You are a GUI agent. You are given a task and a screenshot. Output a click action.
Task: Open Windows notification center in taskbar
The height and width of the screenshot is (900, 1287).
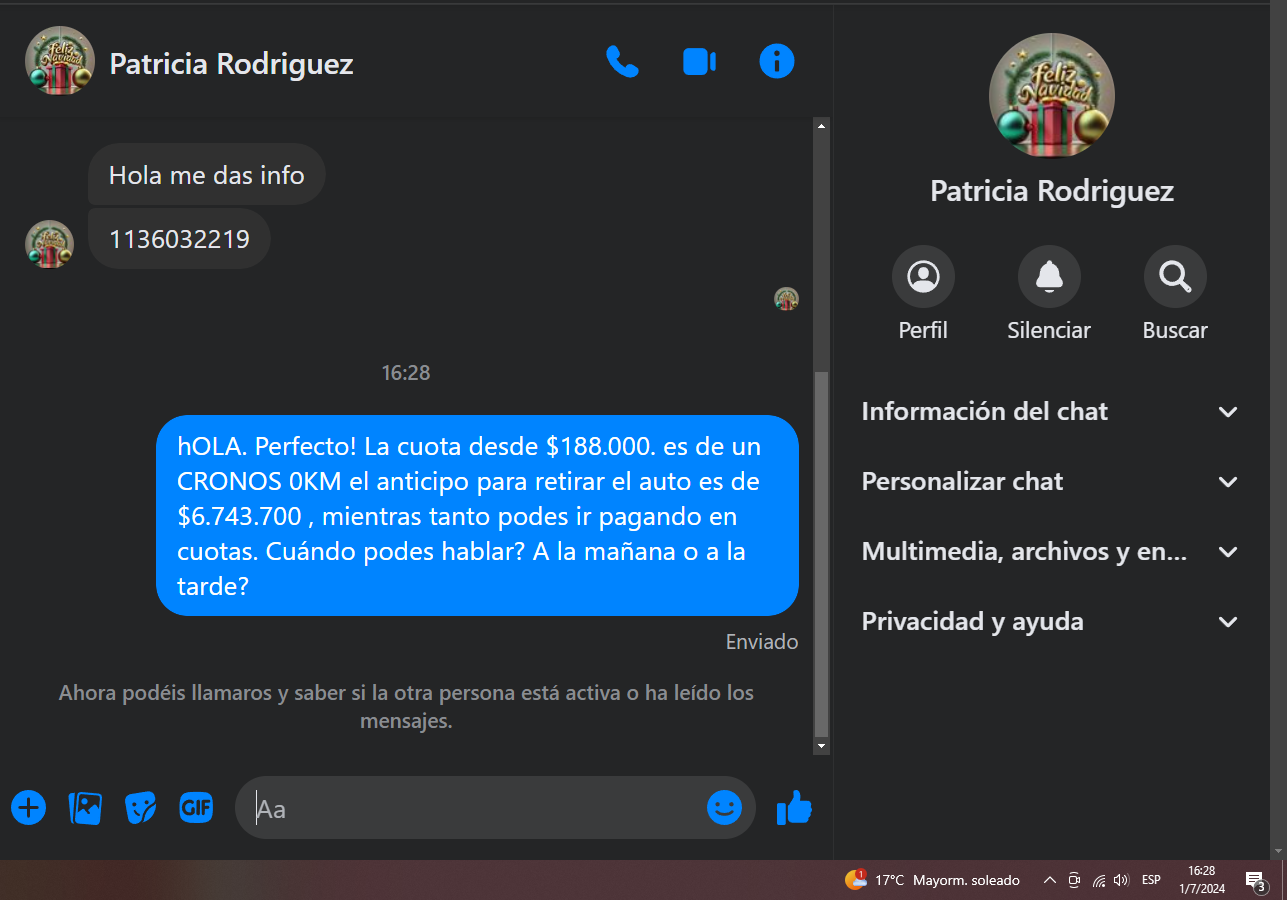(1256, 880)
